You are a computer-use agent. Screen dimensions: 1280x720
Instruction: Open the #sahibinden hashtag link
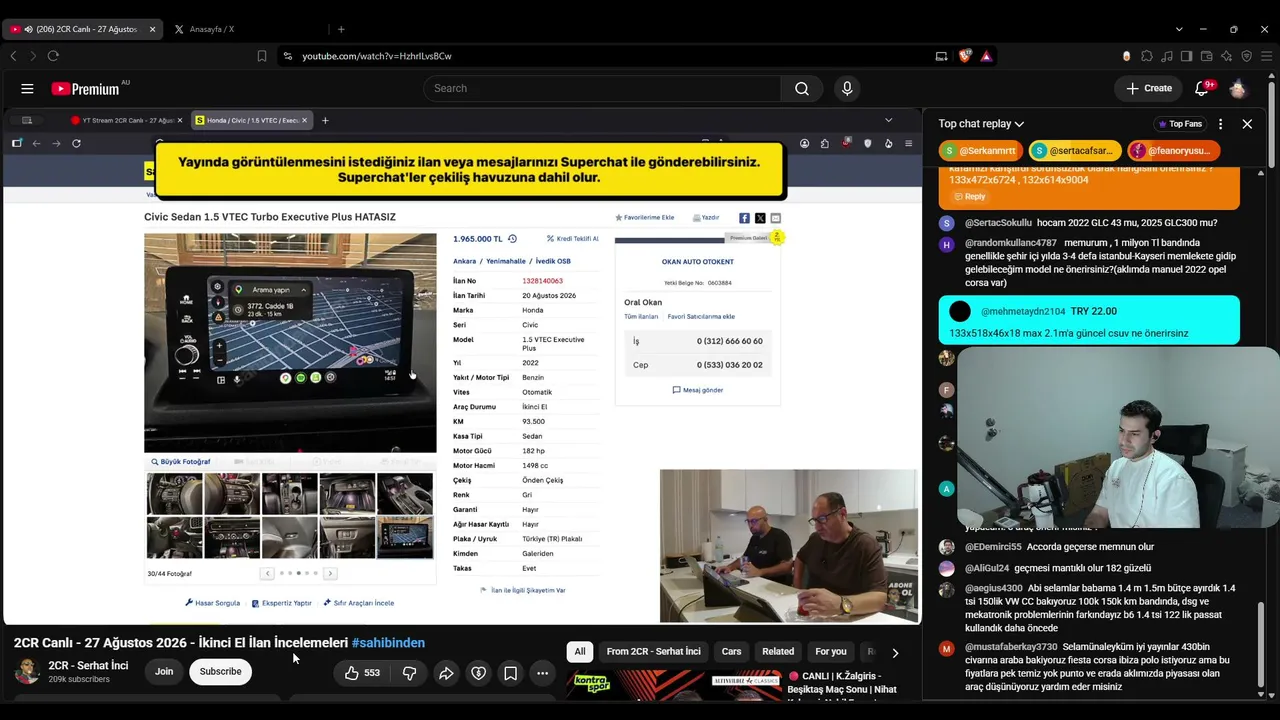[388, 643]
